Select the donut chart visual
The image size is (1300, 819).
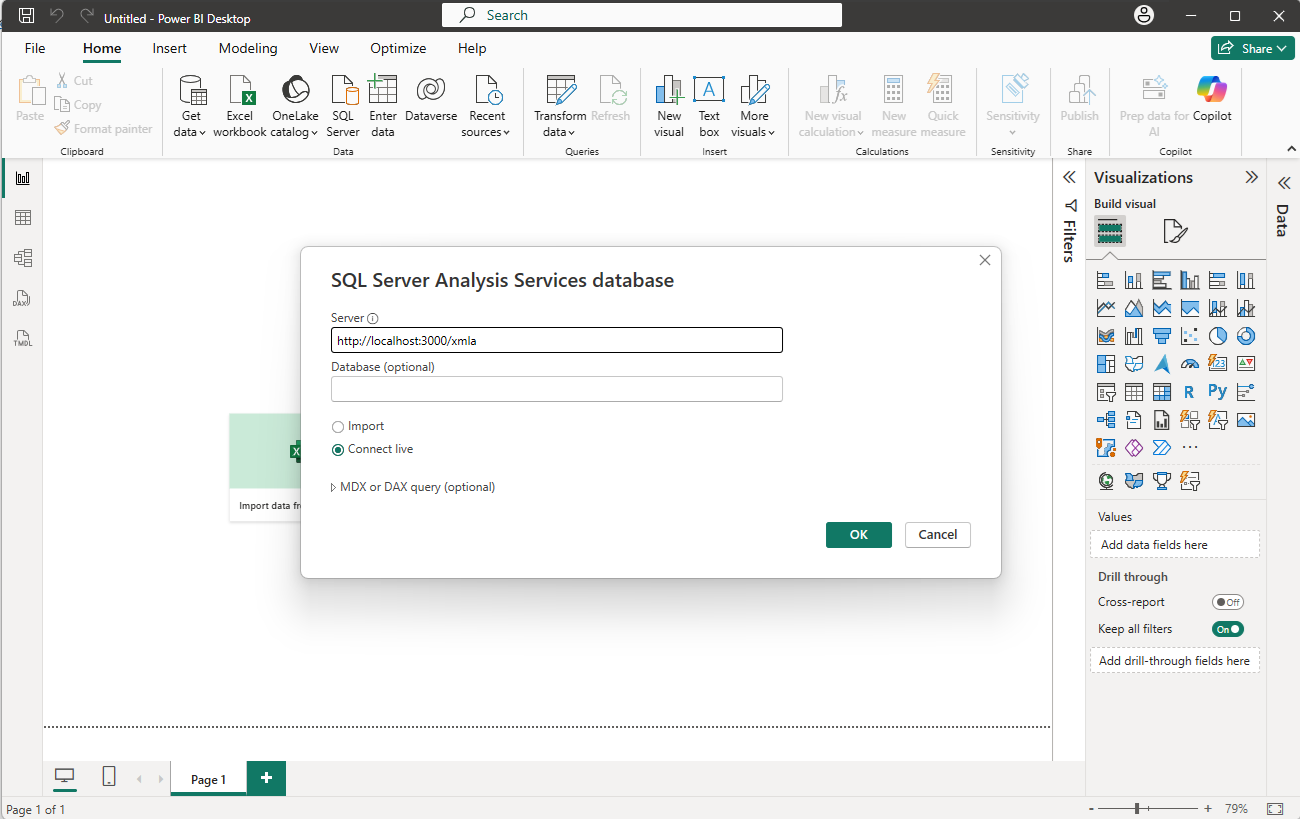pos(1245,336)
